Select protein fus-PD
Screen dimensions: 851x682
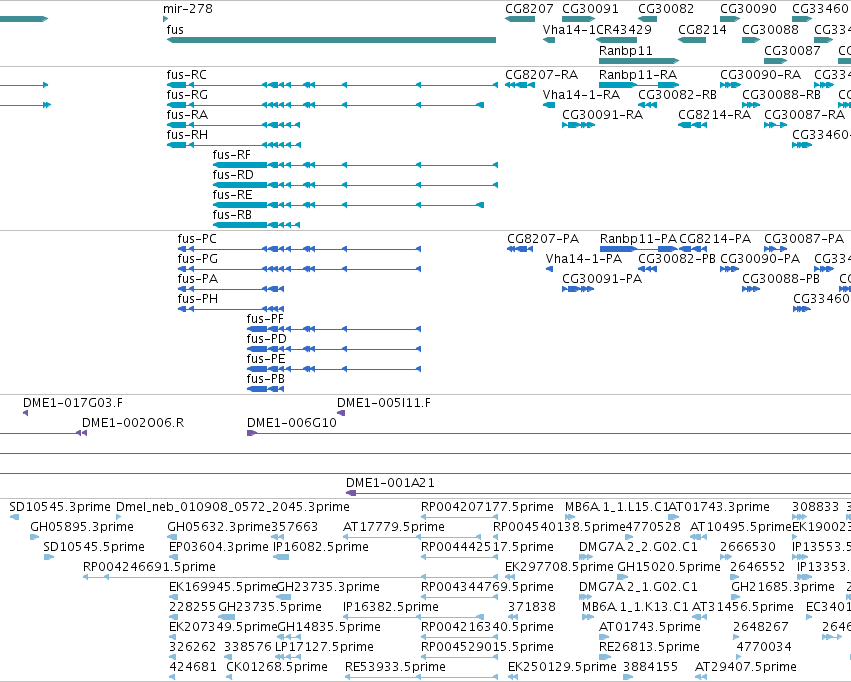pos(334,349)
